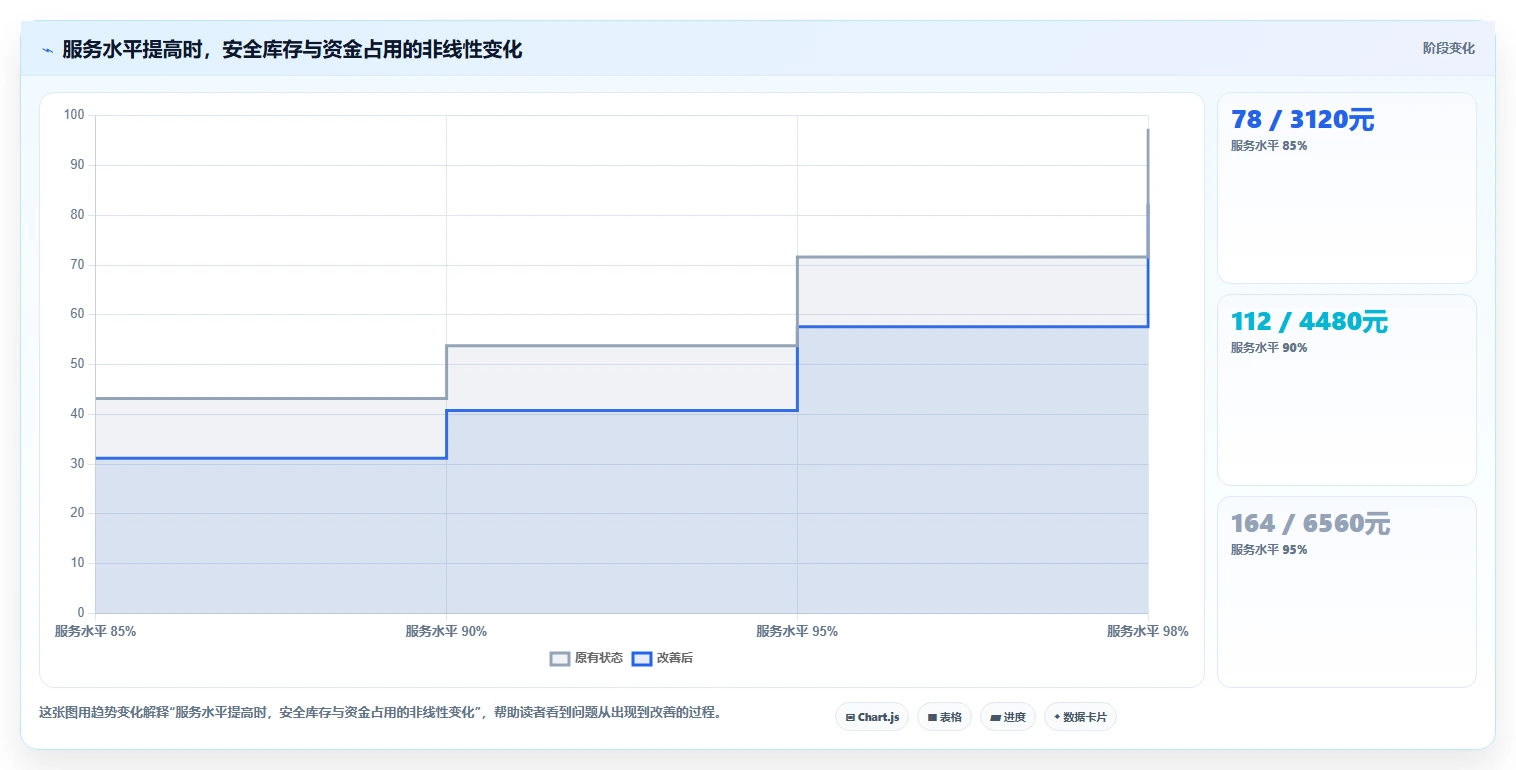Click the y-axis value 80
The image size is (1516, 770).
(78, 215)
